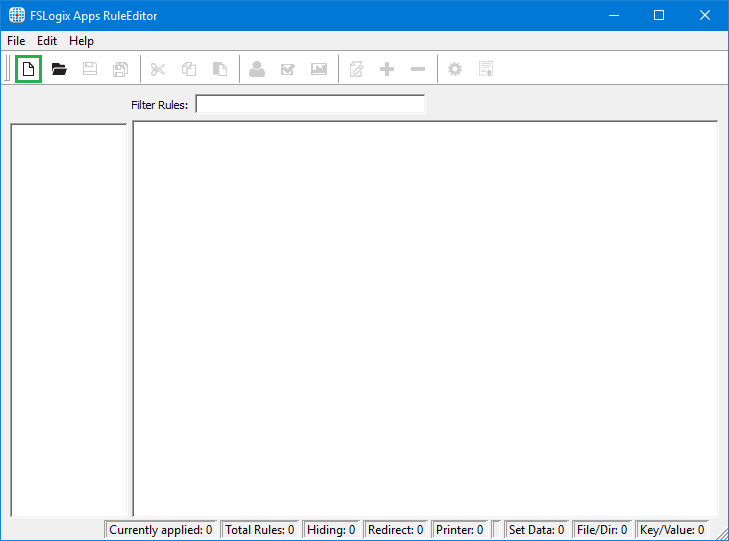Open the Help menu

(81, 41)
